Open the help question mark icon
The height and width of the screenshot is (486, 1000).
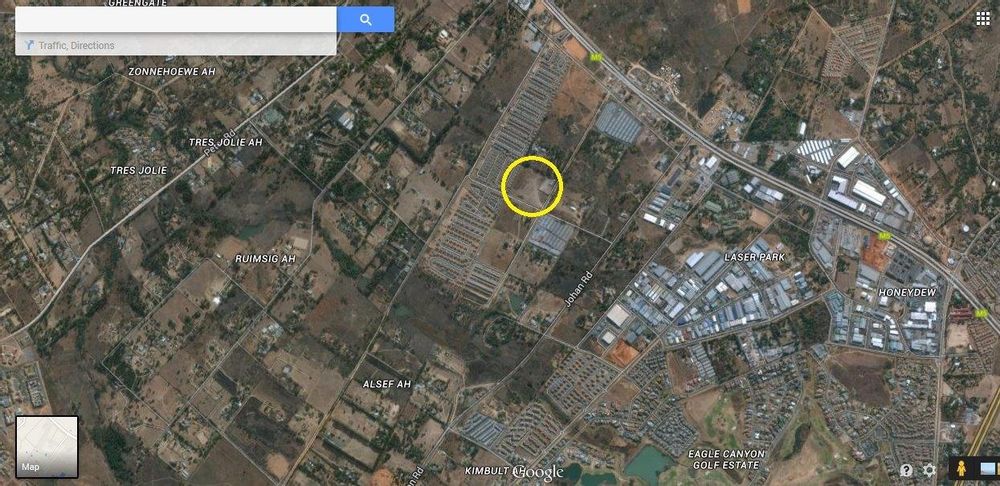(x=906, y=471)
